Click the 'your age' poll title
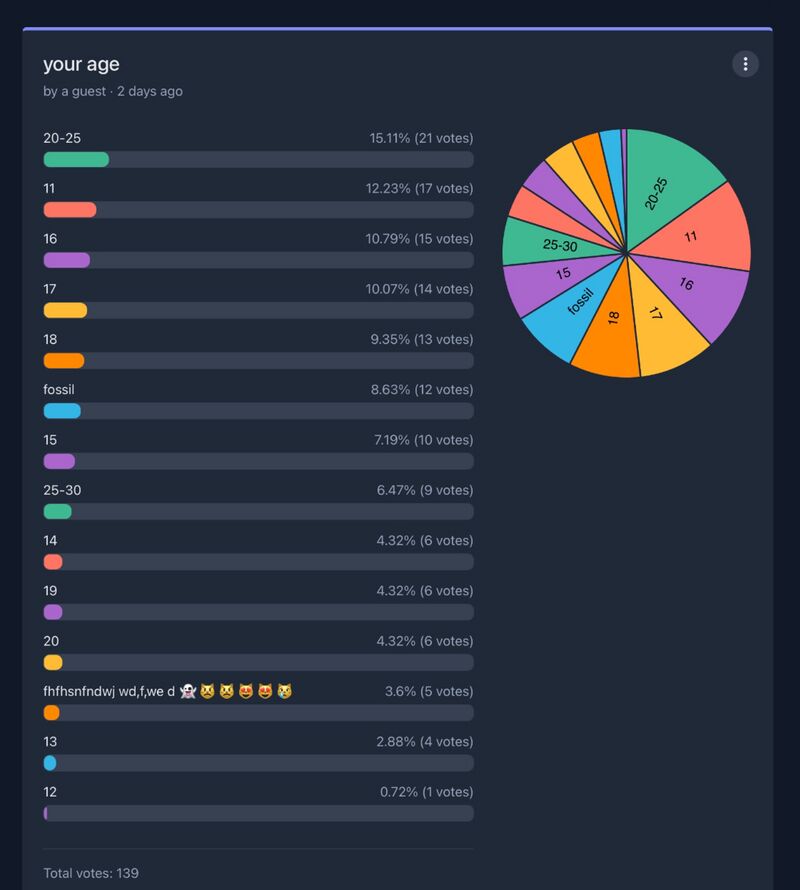 [81, 64]
